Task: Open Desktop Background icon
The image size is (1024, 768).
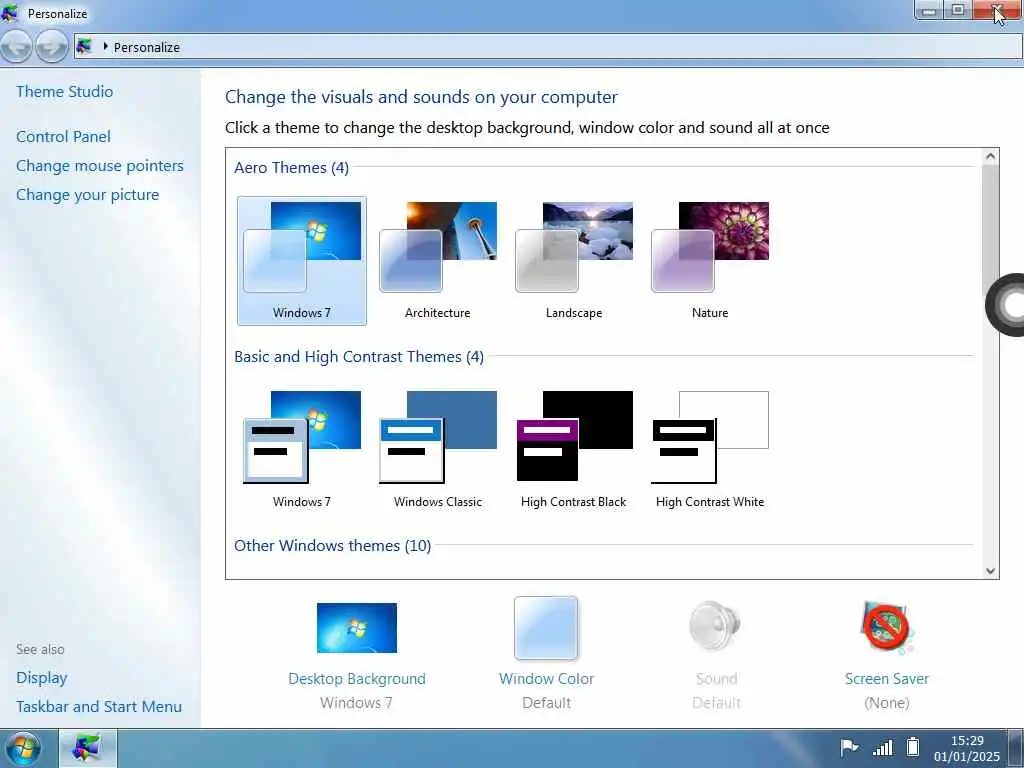Action: [357, 628]
